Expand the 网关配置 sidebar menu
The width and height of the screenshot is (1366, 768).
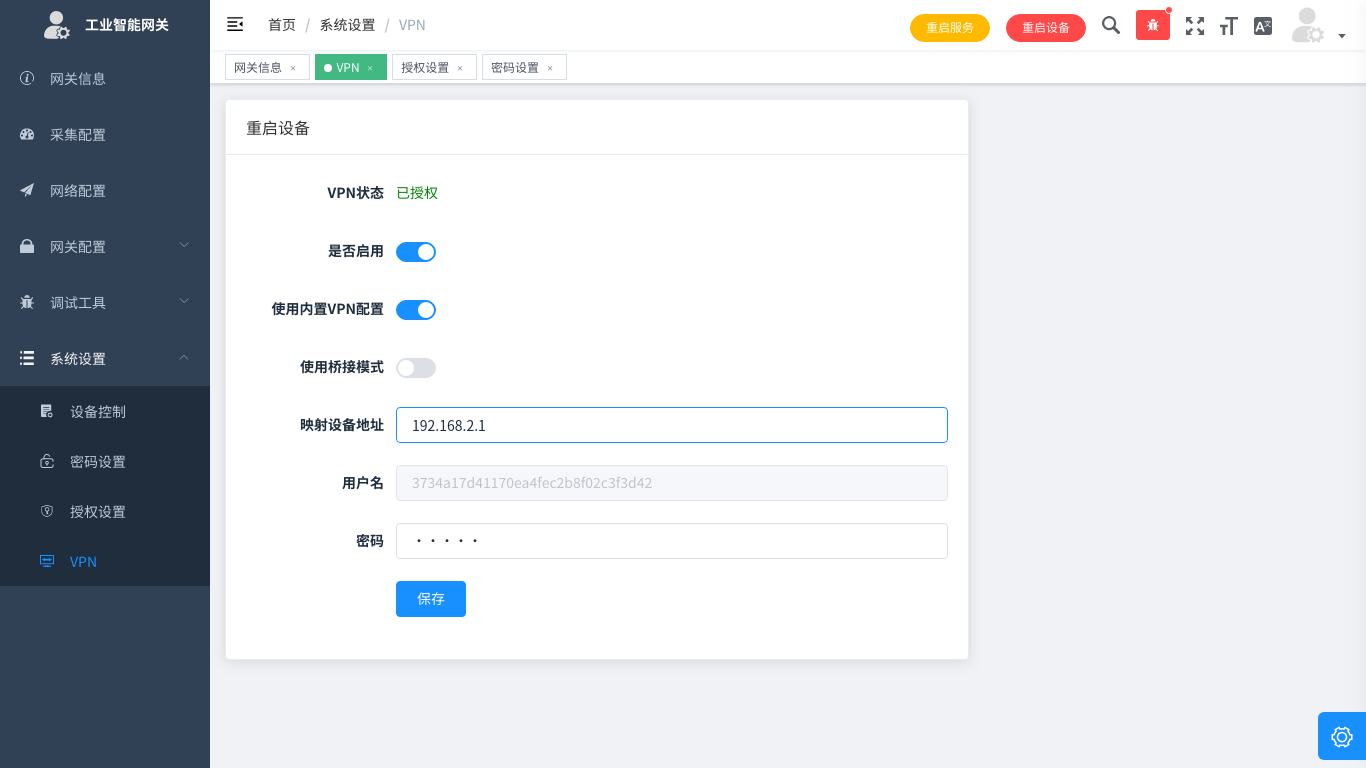click(105, 247)
